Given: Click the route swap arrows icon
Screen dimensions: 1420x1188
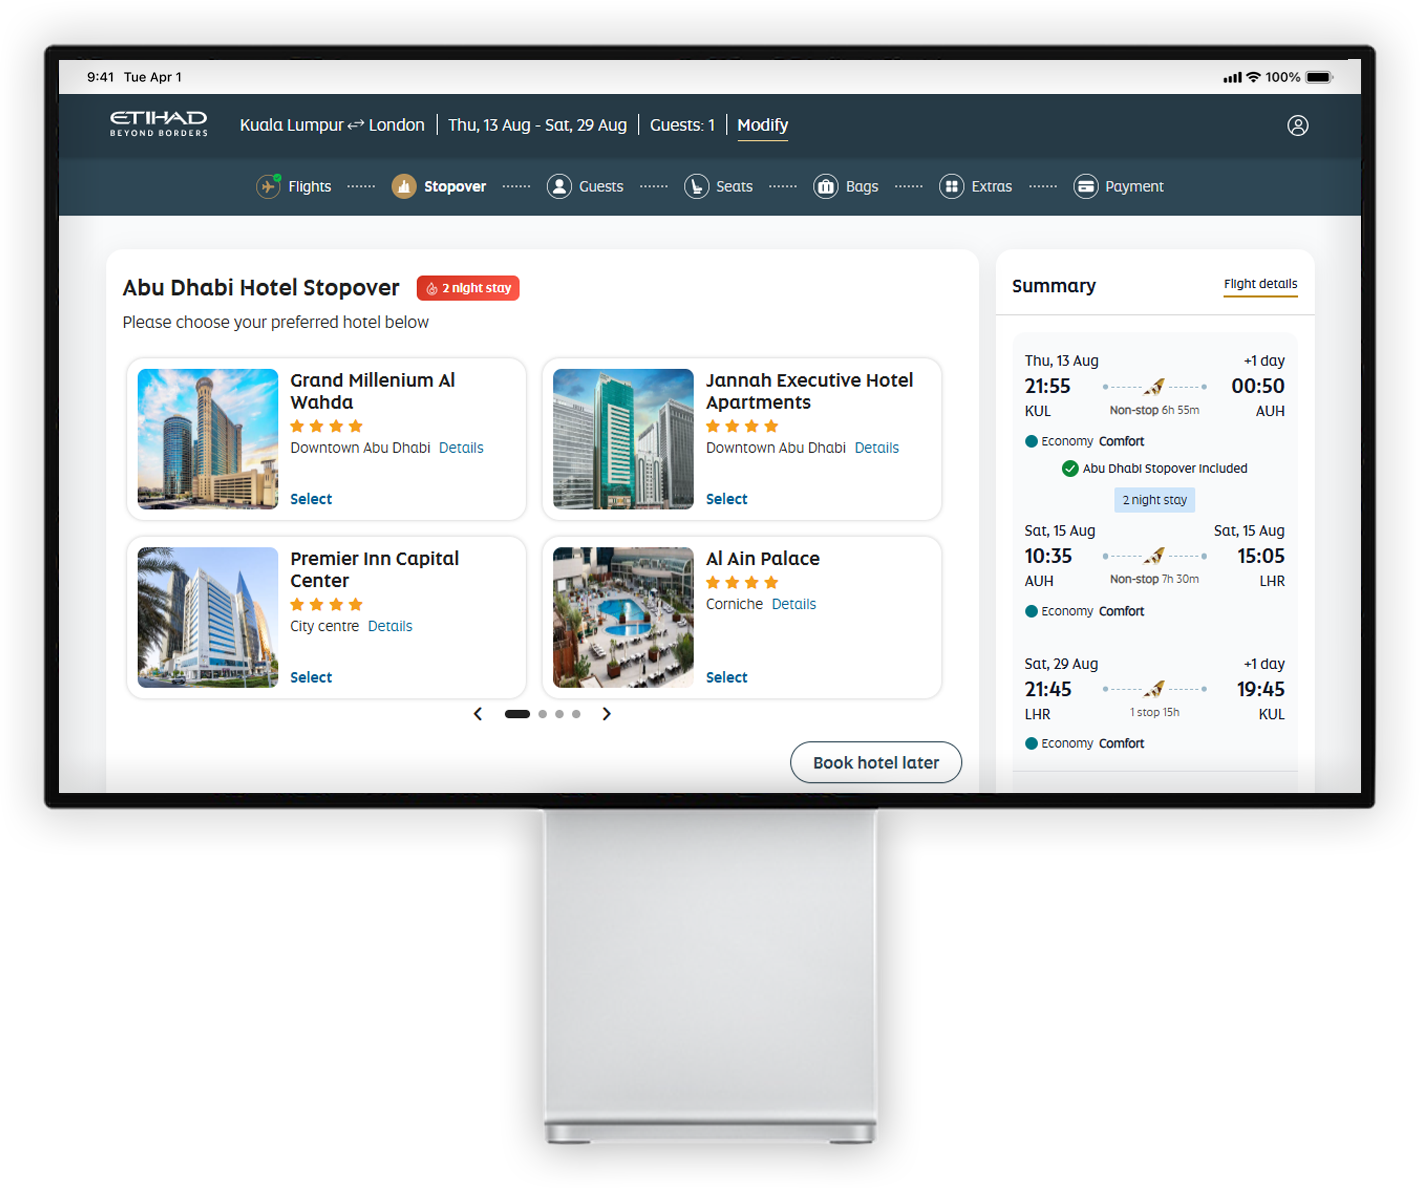Looking at the screenshot, I should tap(356, 125).
